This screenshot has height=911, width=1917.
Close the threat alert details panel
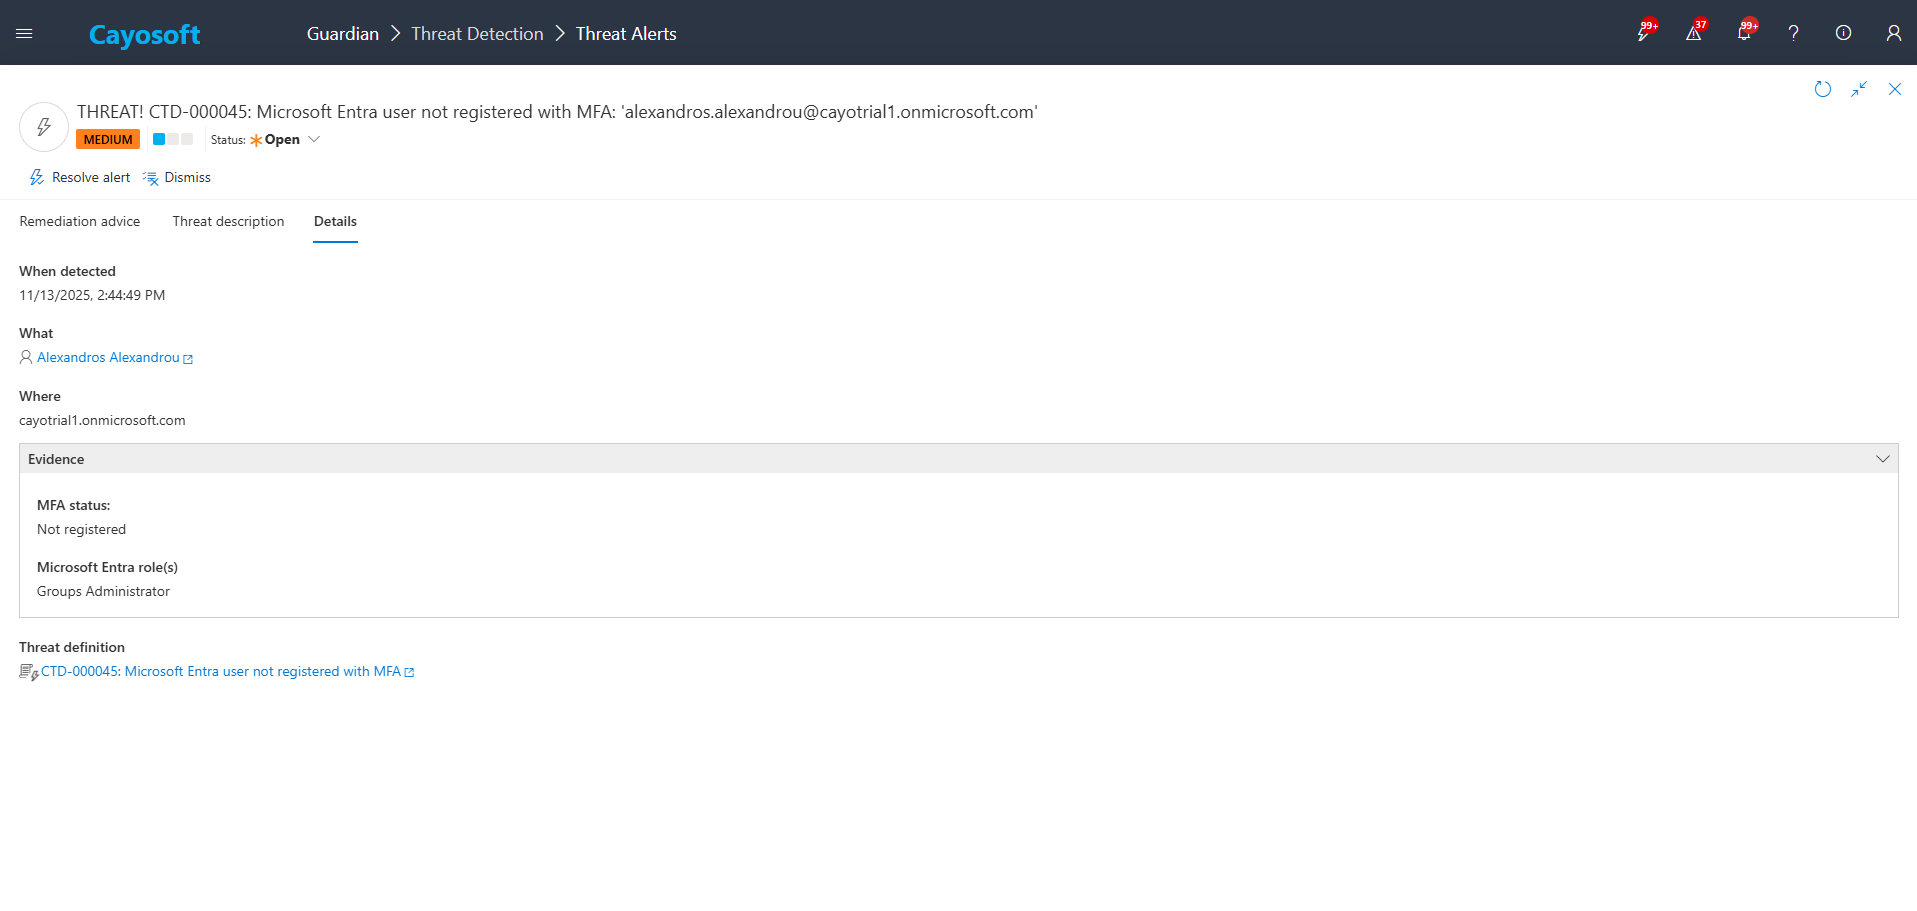pos(1894,89)
